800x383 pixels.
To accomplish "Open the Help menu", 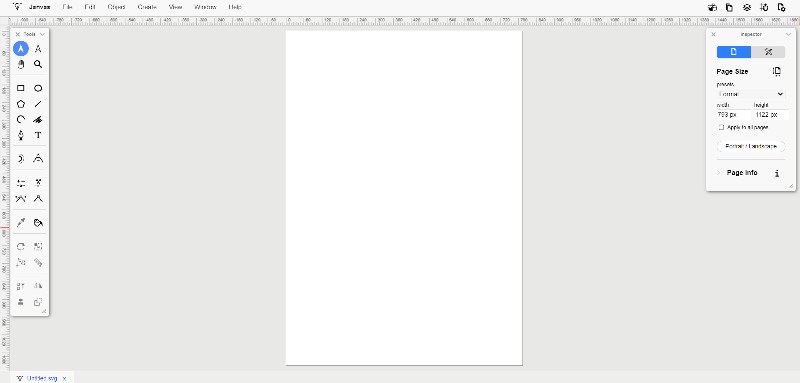I will (x=235, y=7).
